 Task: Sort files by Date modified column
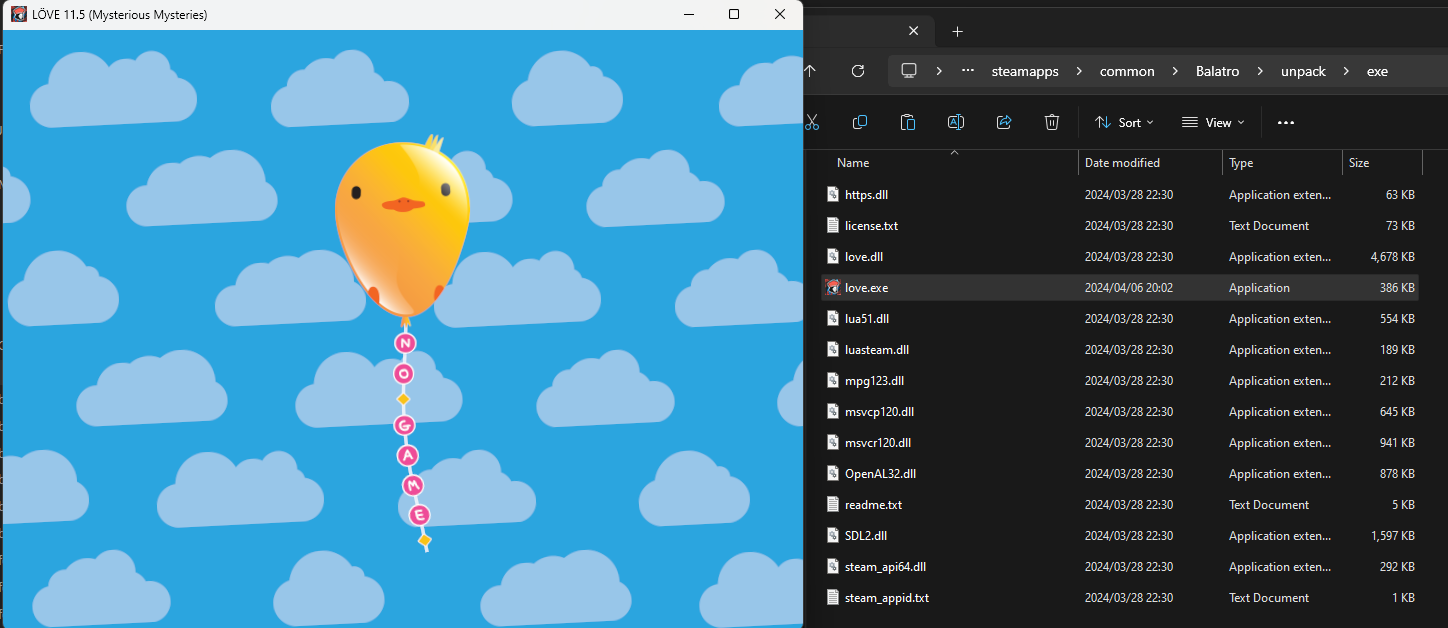(x=1122, y=162)
